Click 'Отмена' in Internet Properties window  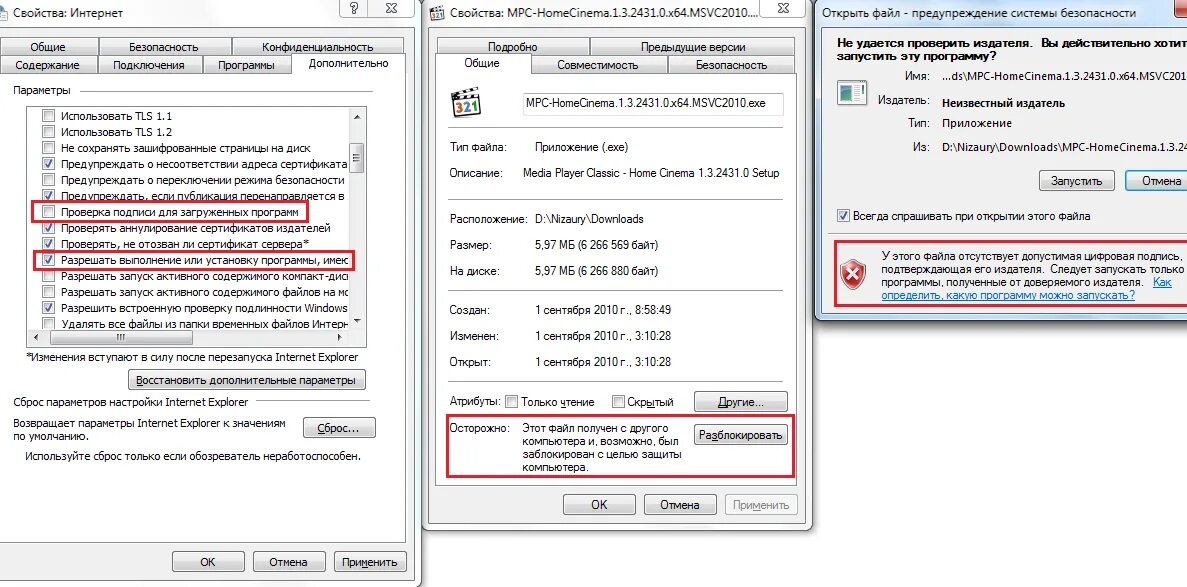tap(288, 562)
